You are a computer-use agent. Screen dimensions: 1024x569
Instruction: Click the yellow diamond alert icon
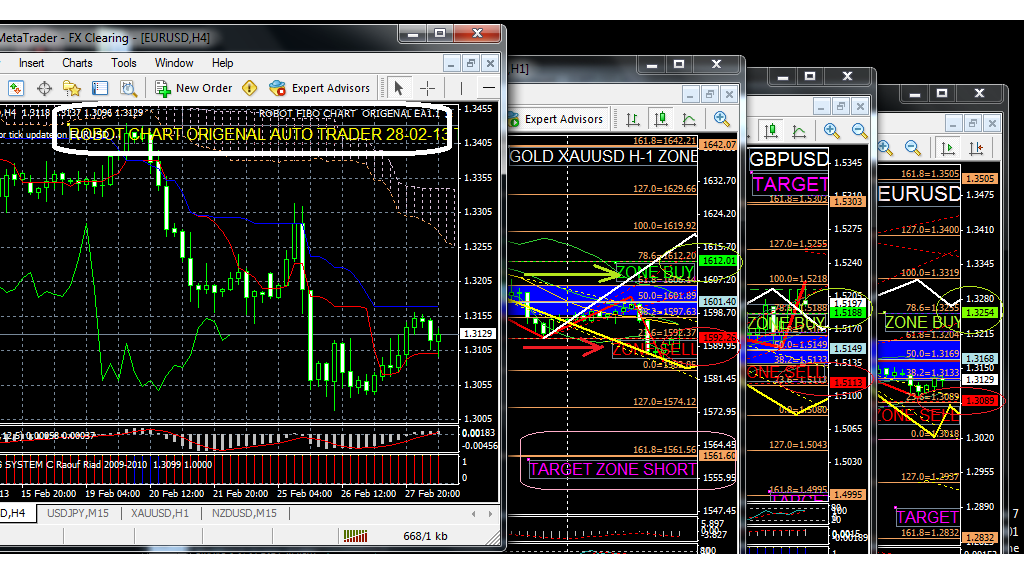(249, 88)
